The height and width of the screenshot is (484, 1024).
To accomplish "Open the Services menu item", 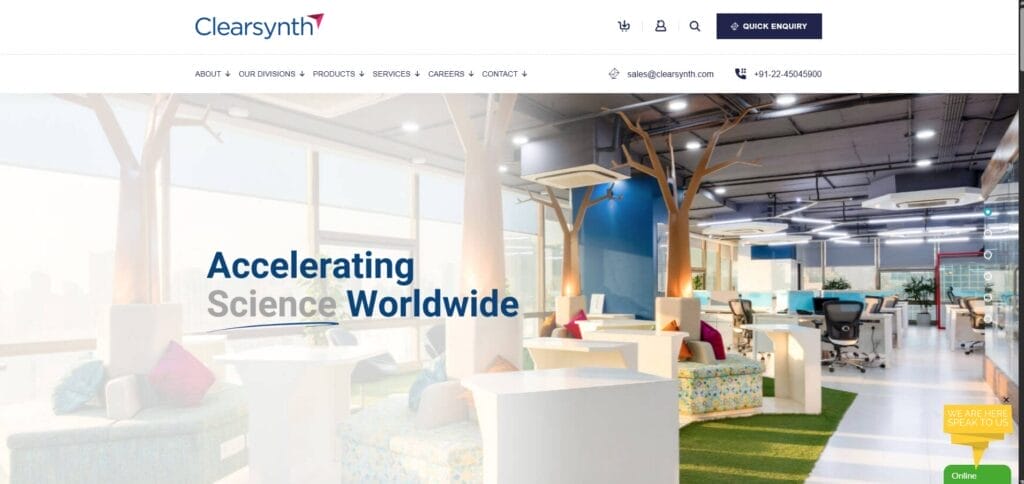I will (x=396, y=74).
